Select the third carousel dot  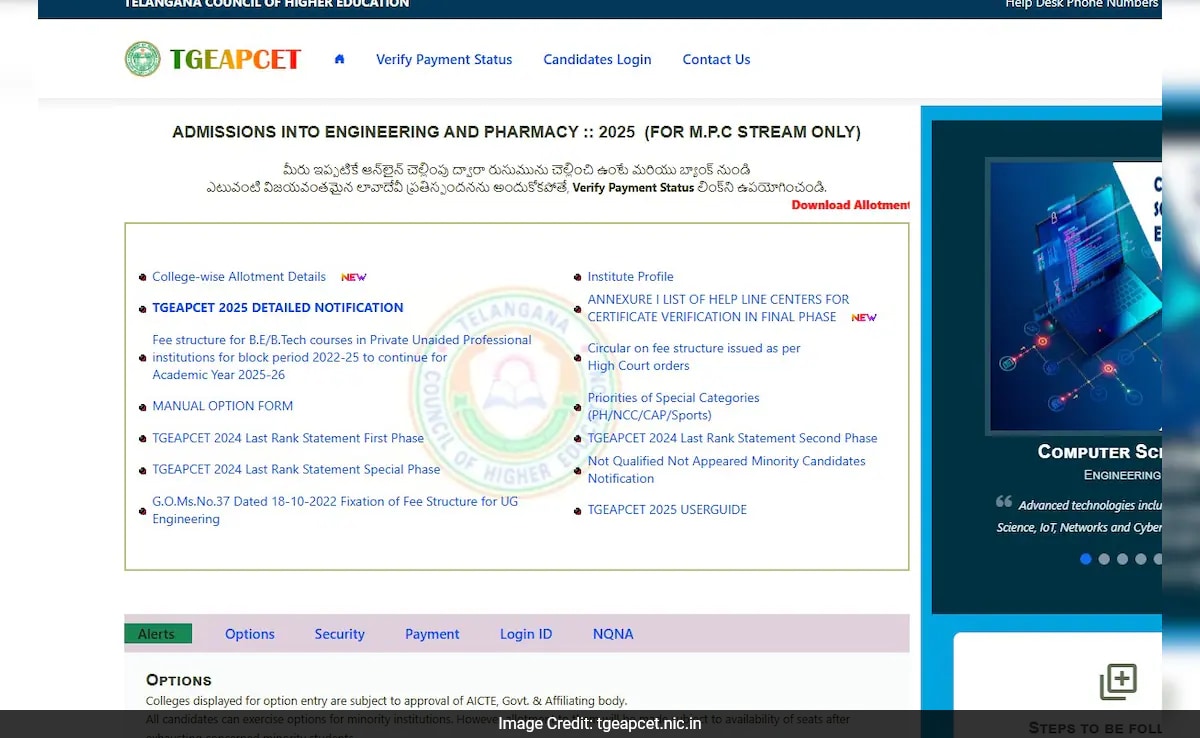coord(1122,559)
